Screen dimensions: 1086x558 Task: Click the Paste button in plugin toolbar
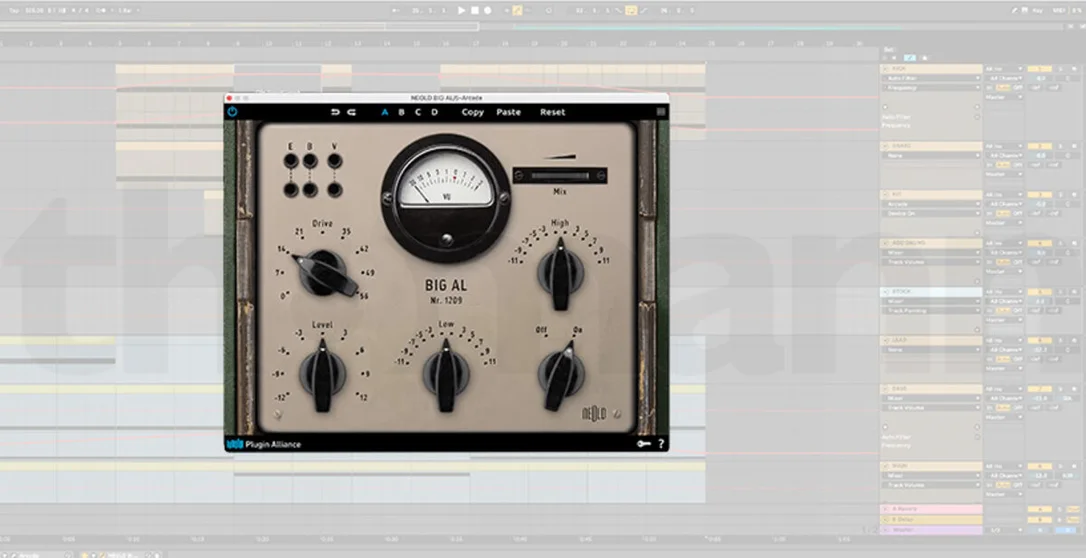508,112
